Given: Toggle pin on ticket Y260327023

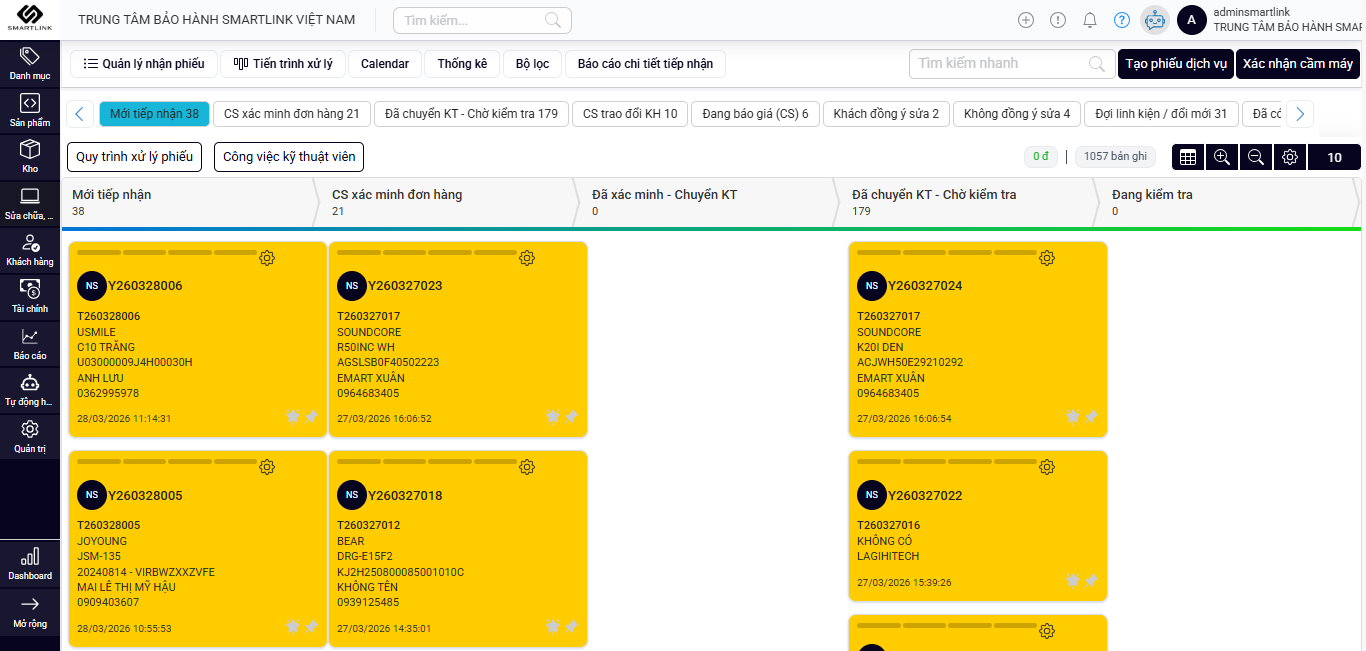Looking at the screenshot, I should [x=571, y=416].
